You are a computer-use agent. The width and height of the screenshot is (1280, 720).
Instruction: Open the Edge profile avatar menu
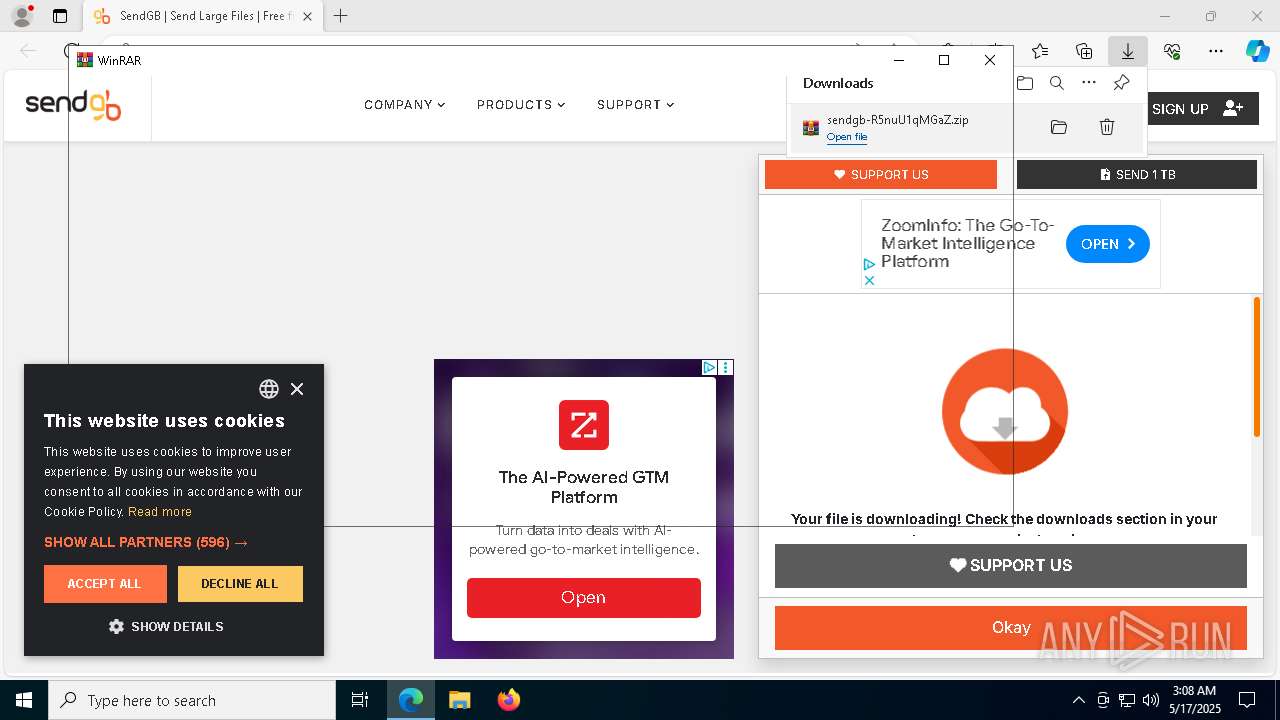coord(22,16)
